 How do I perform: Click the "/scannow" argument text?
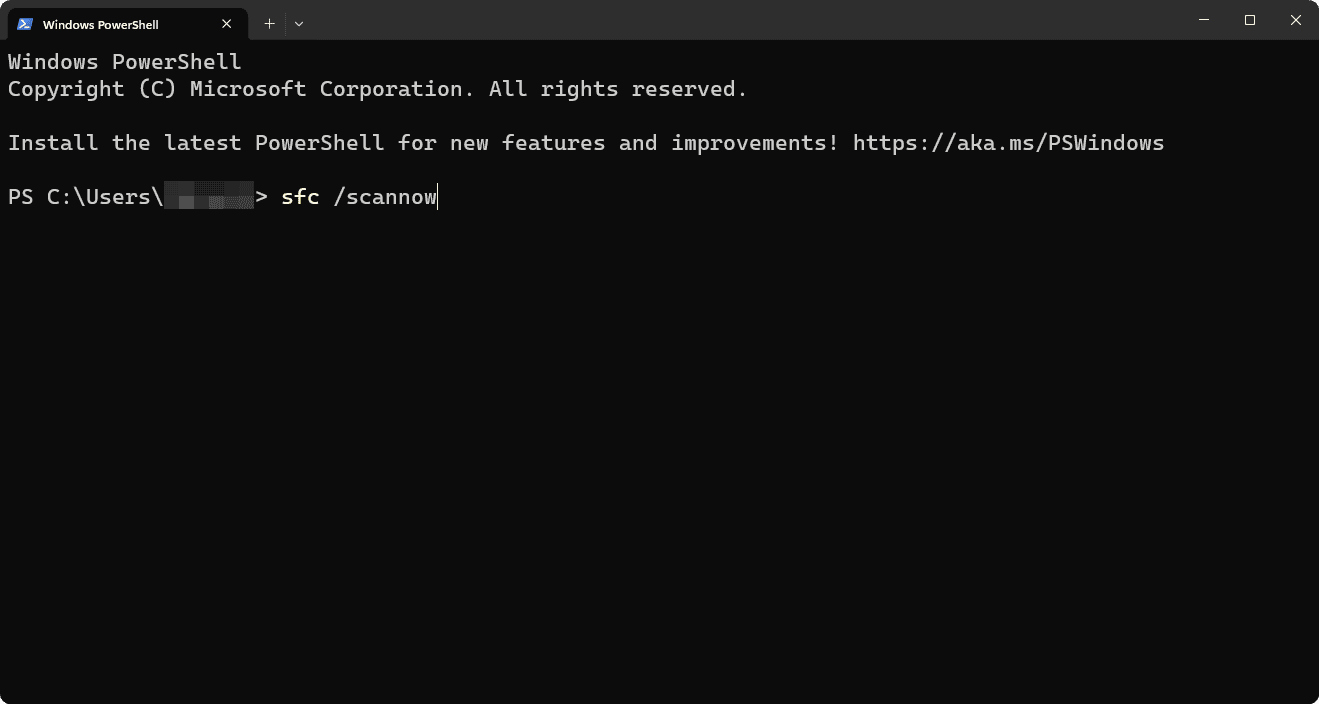coord(385,197)
